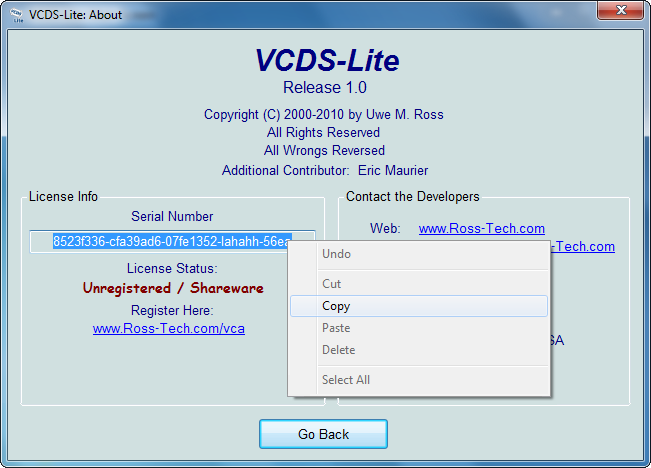Click inside the Serial Number field
The height and width of the screenshot is (468, 651).
coord(172,241)
